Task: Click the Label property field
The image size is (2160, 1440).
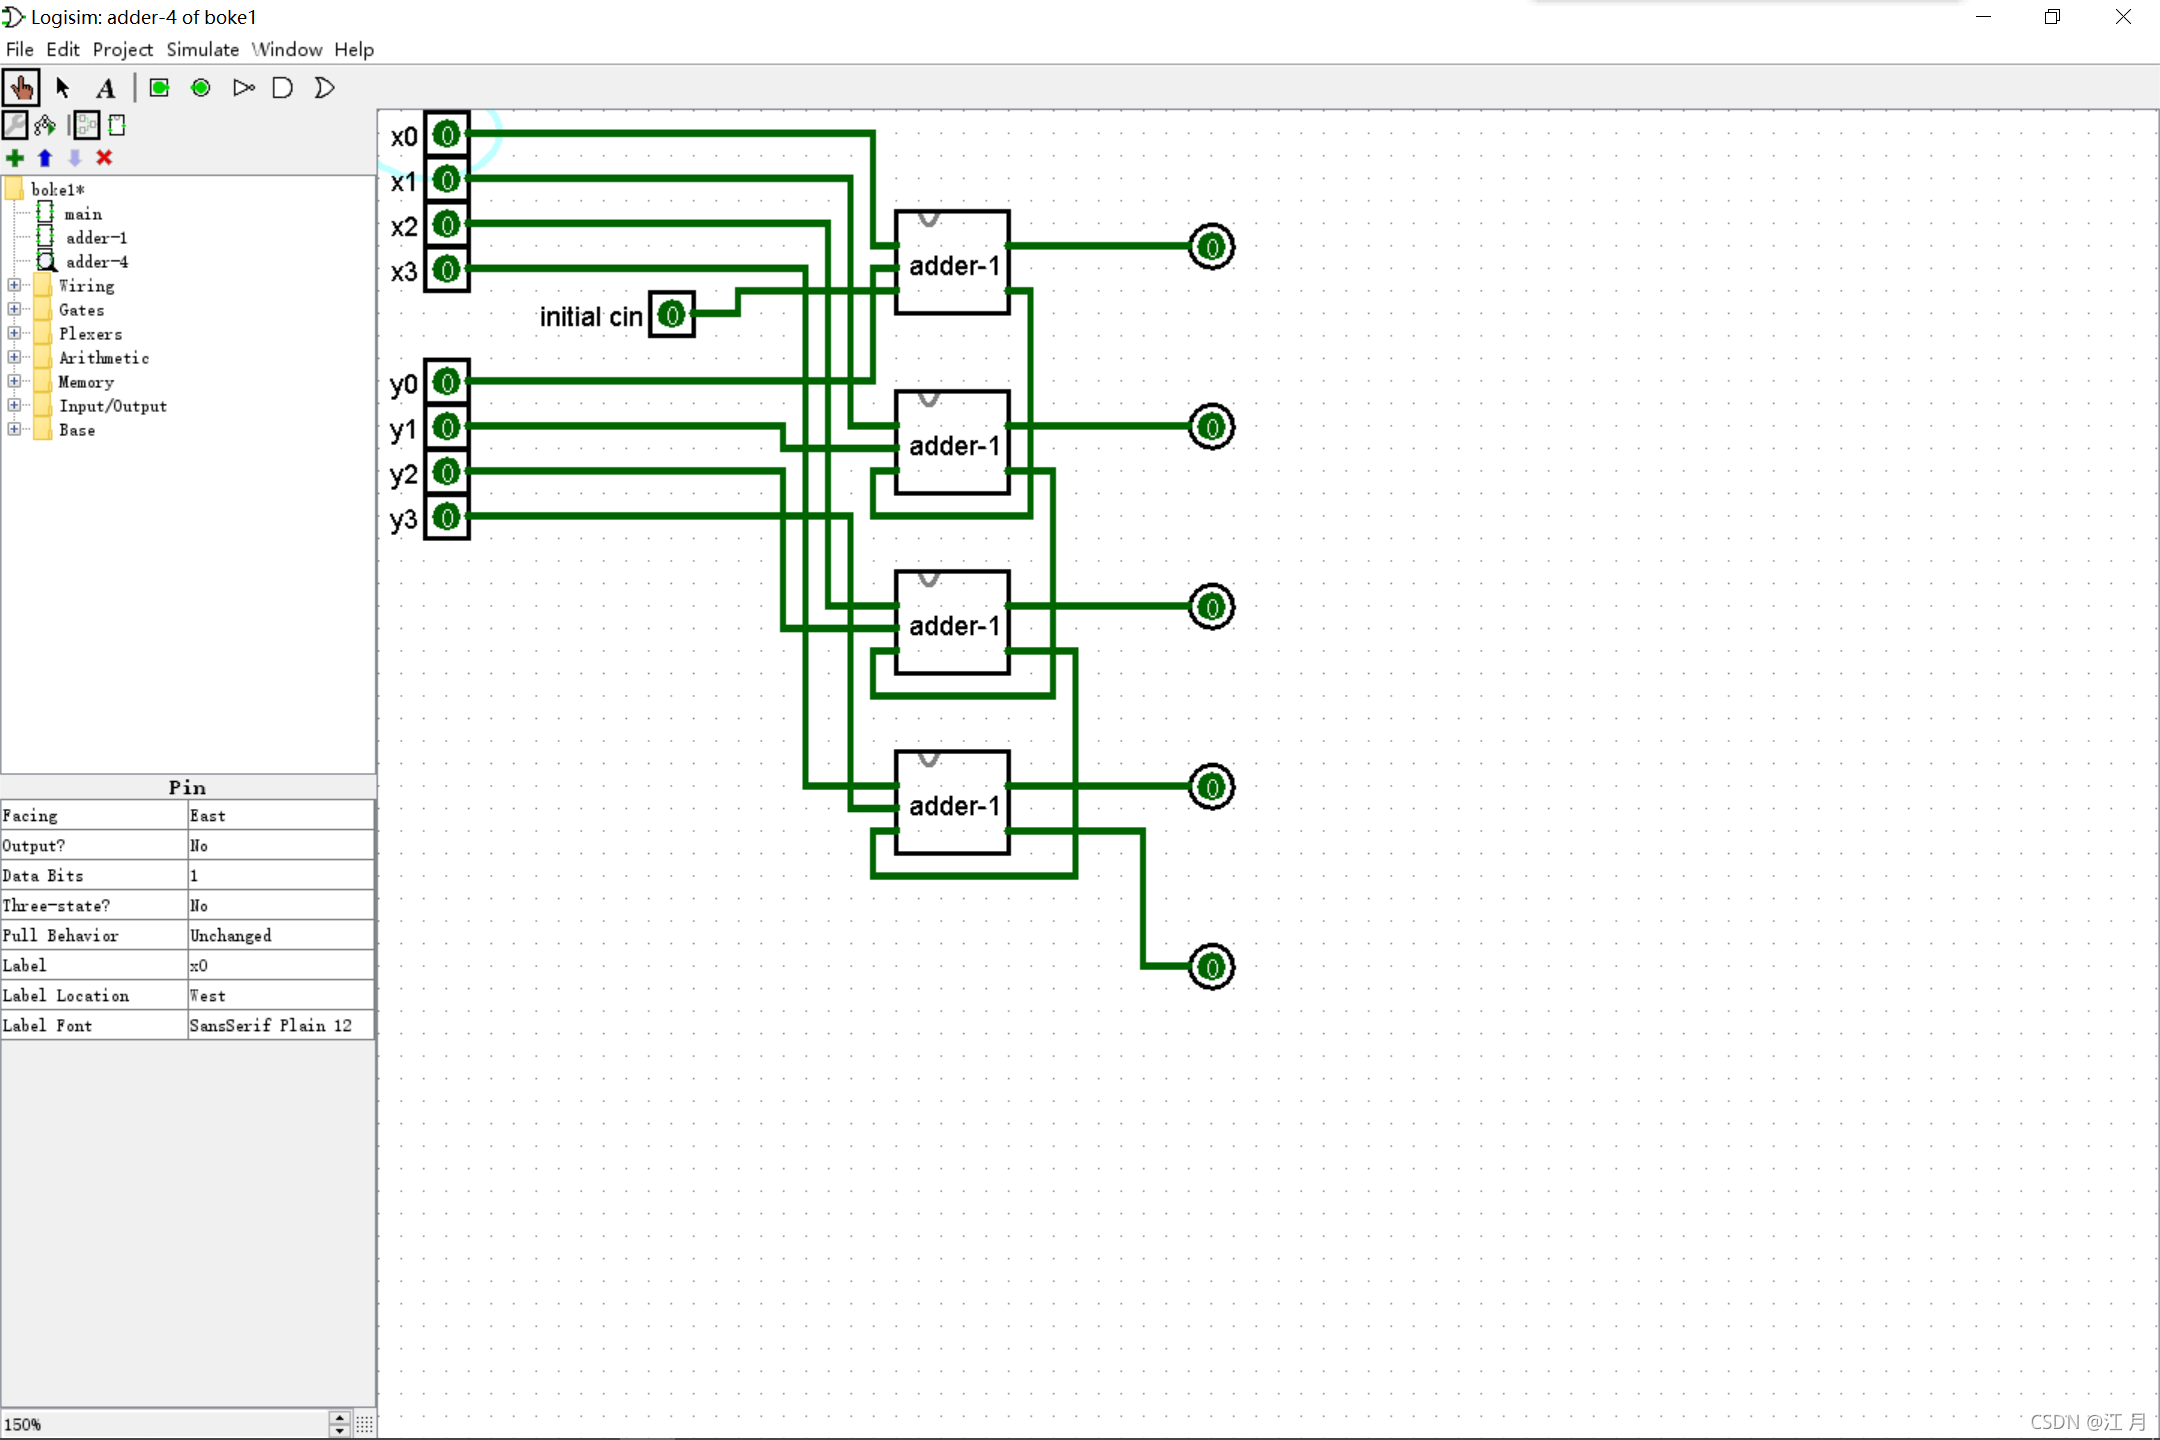Action: point(280,966)
